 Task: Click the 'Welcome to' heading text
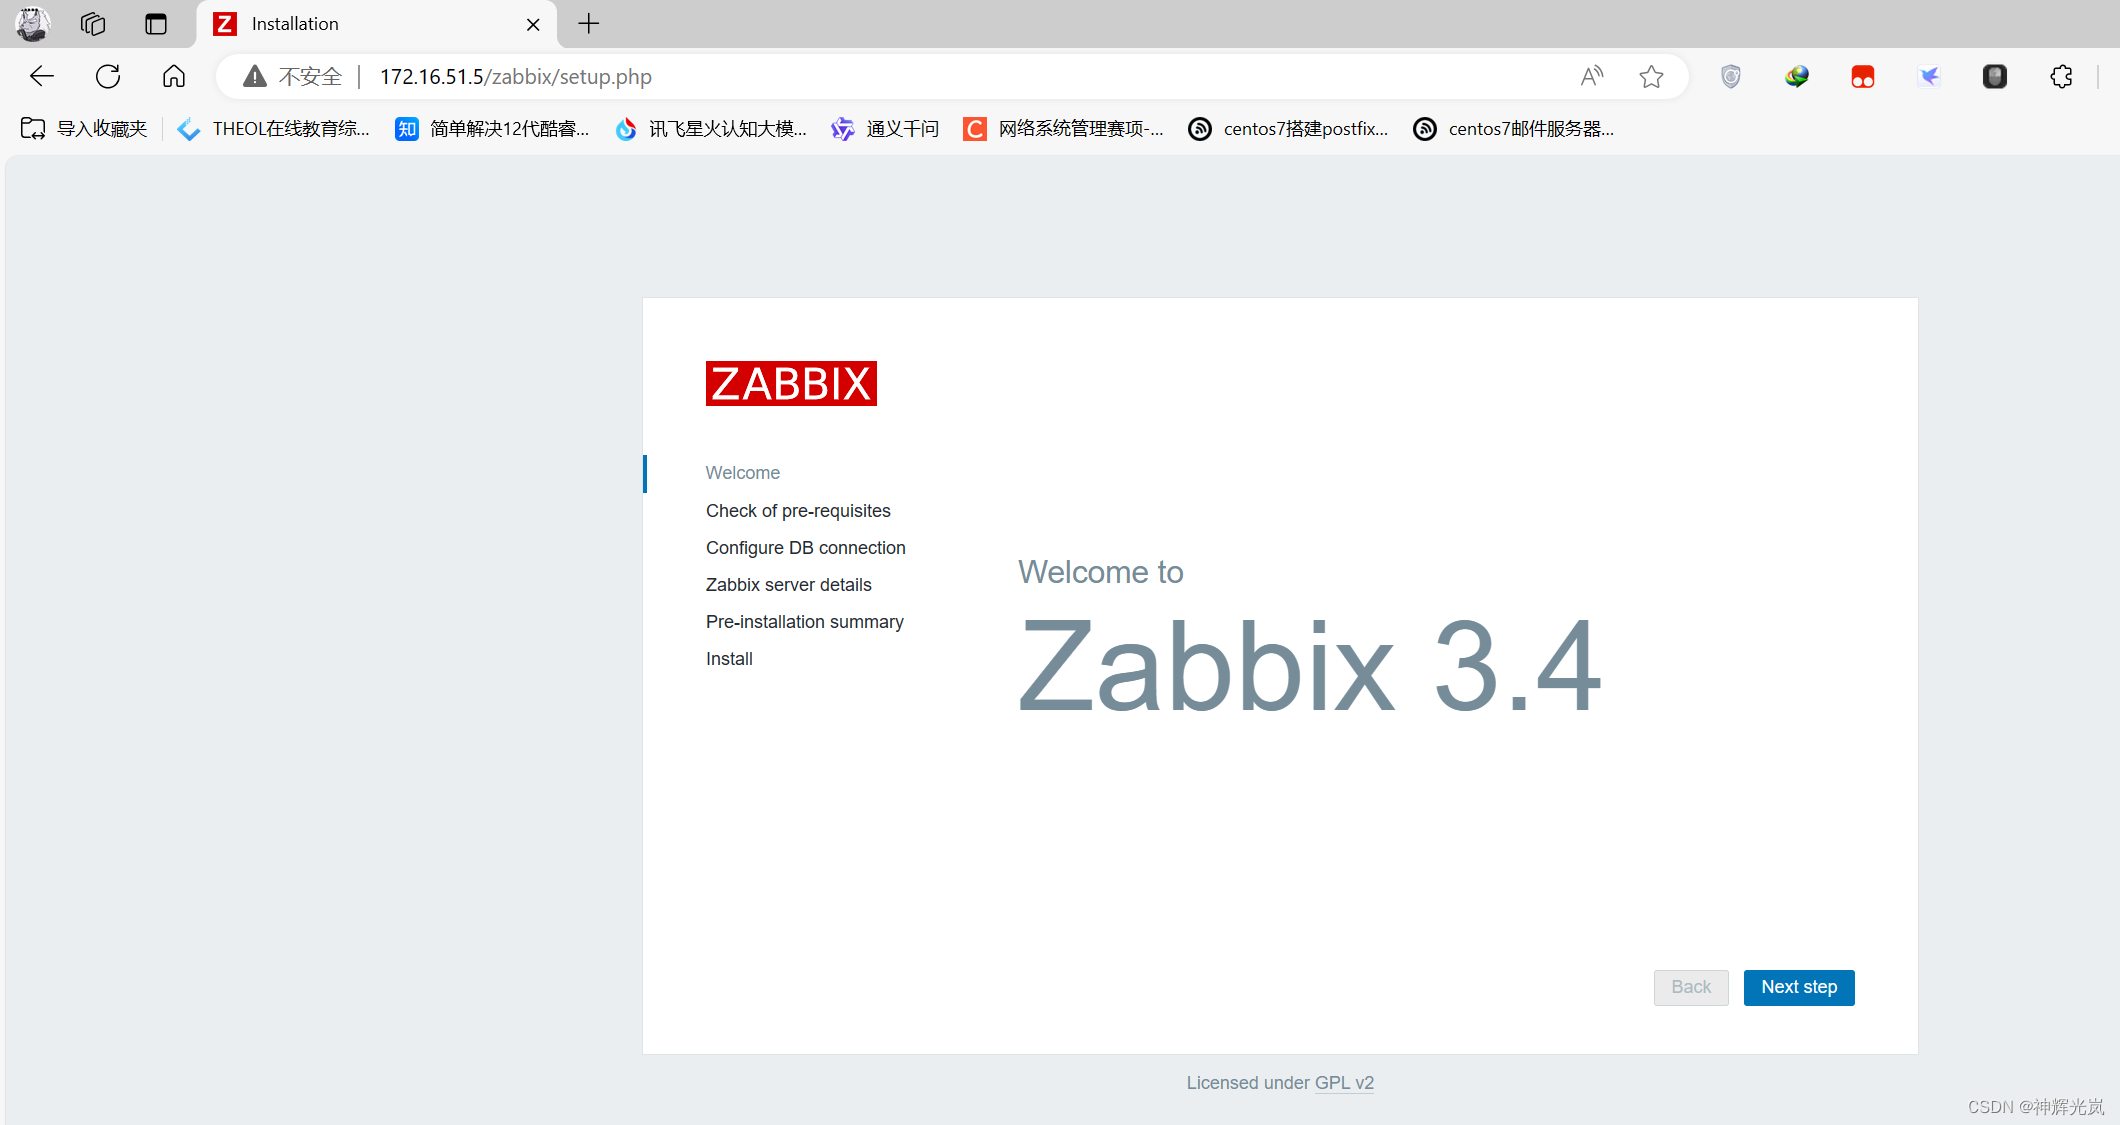coord(1101,572)
